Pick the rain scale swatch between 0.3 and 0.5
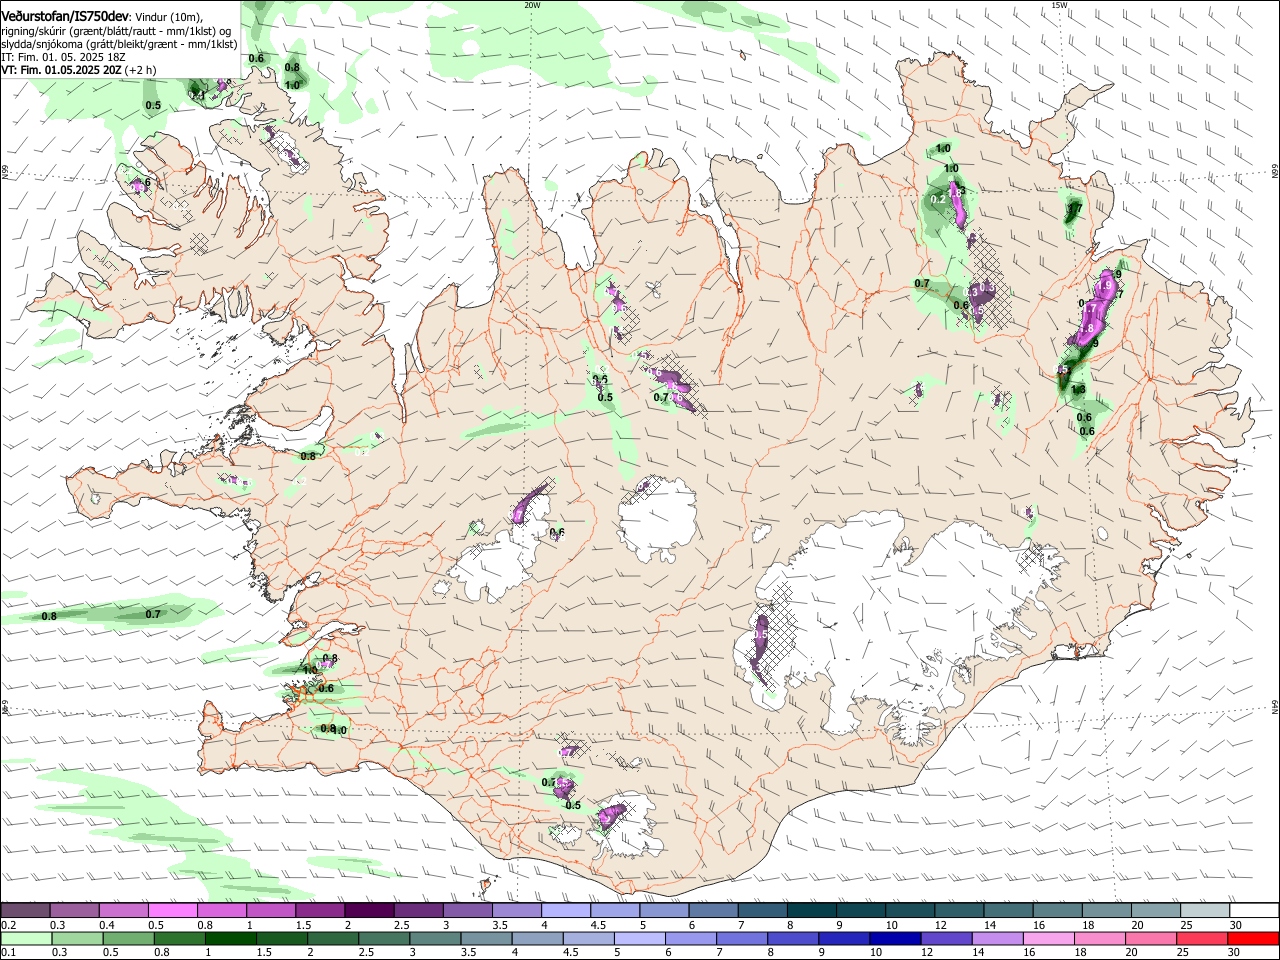Screen dimensions: 1280x960 pyautogui.click(x=78, y=939)
